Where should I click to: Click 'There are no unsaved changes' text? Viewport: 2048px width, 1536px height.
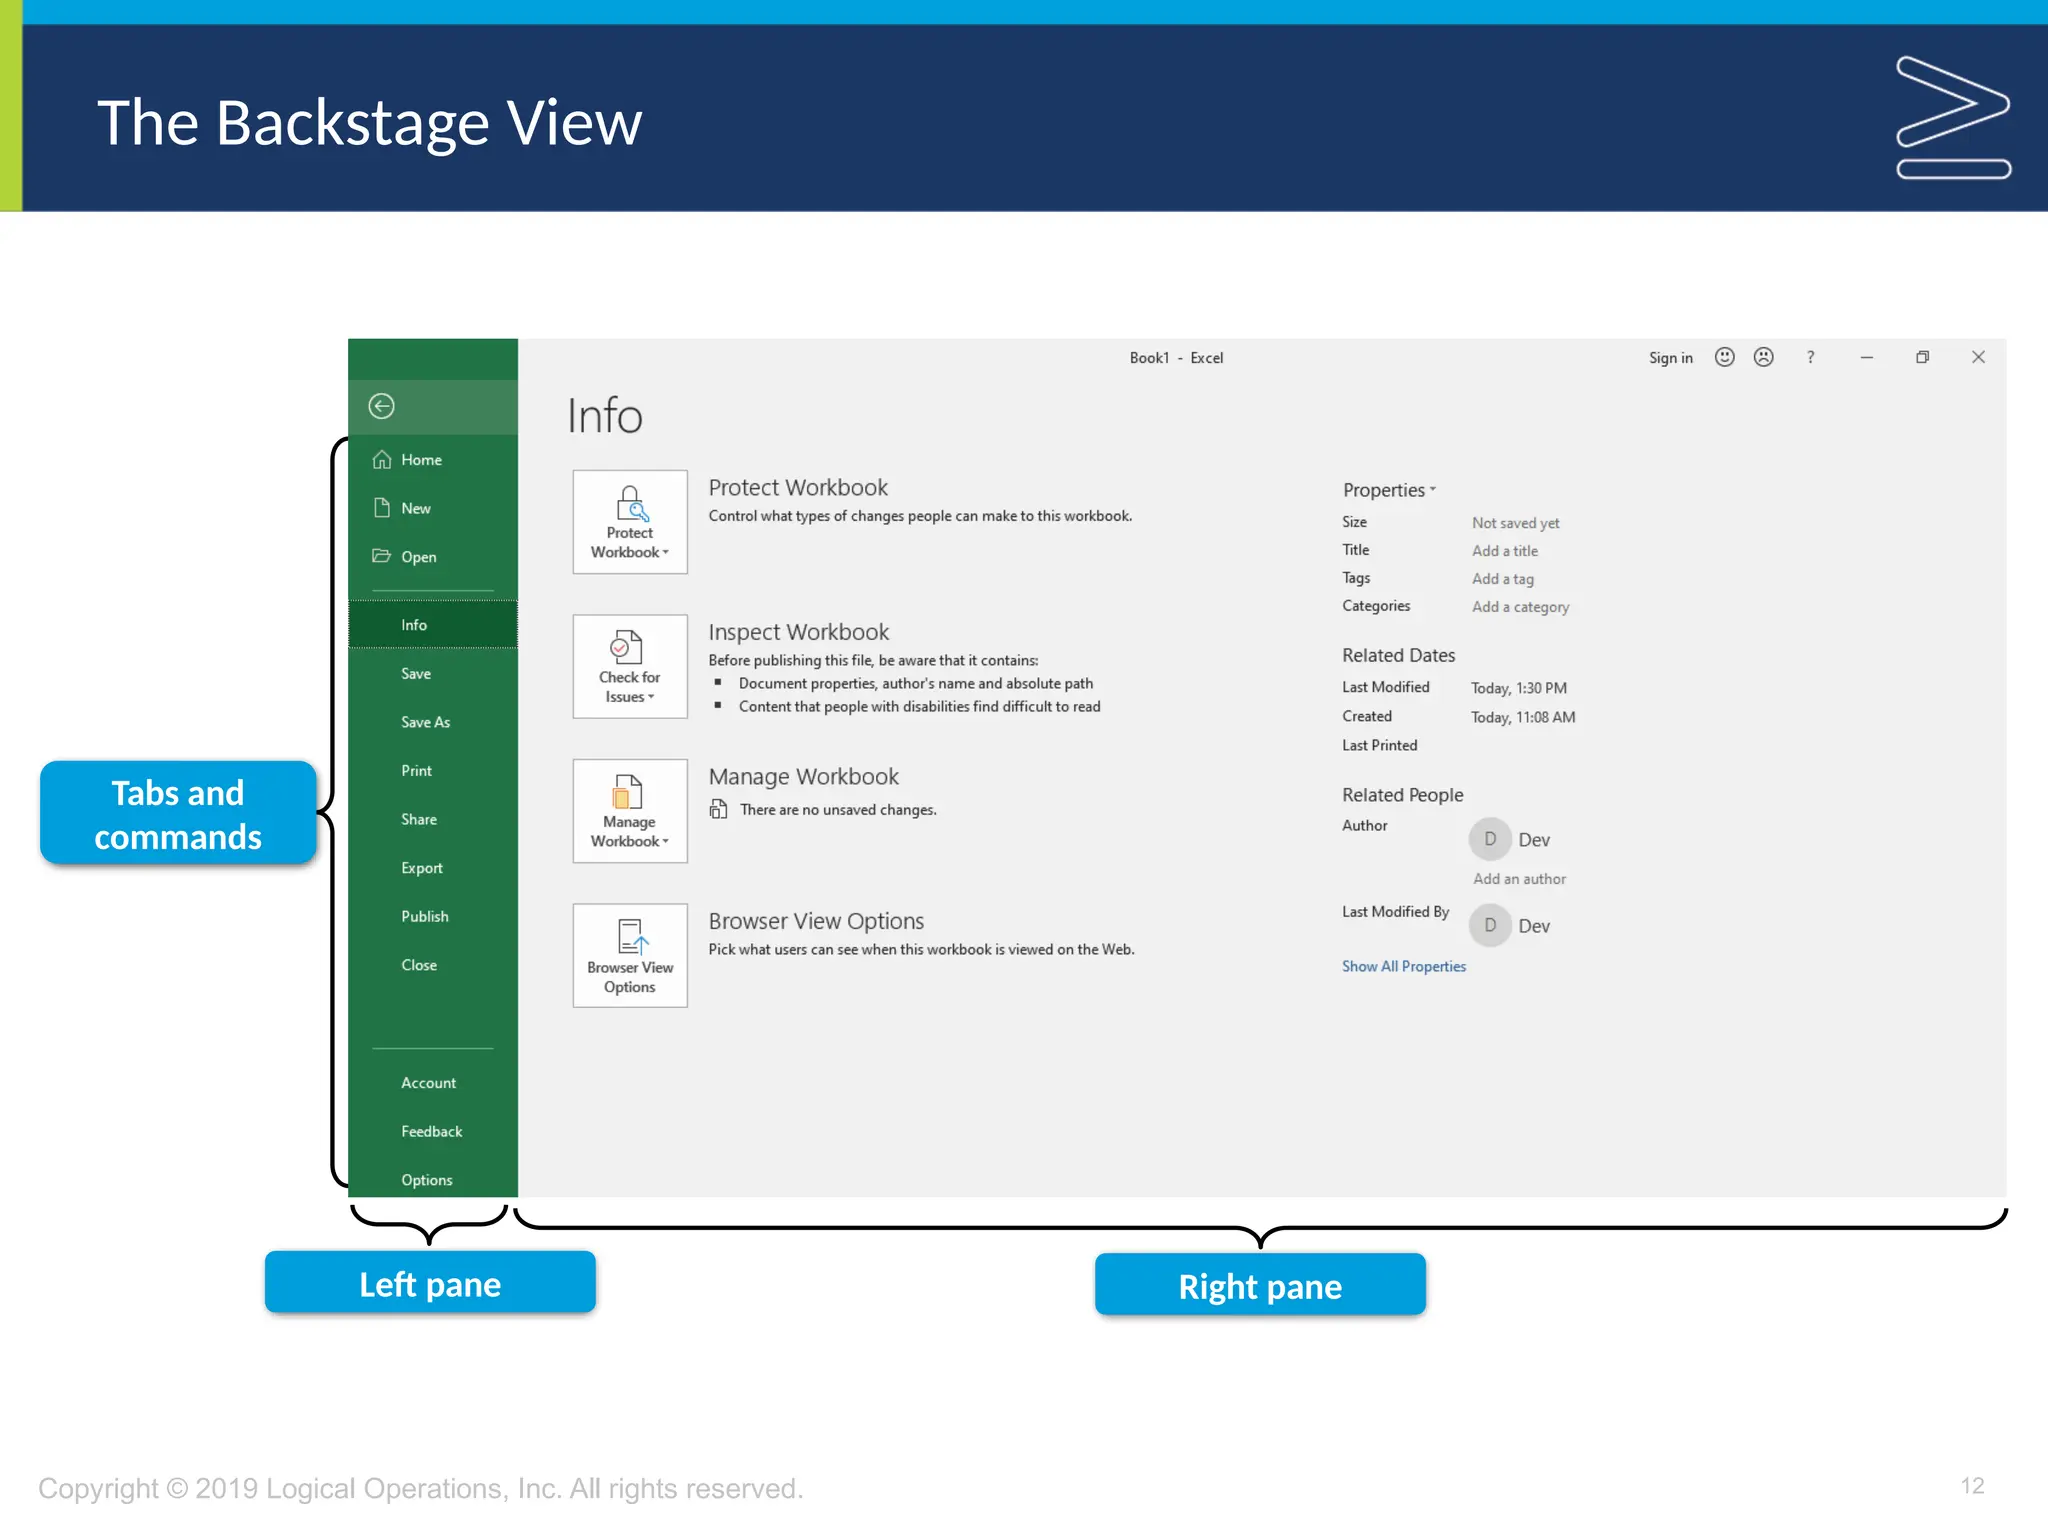click(838, 810)
